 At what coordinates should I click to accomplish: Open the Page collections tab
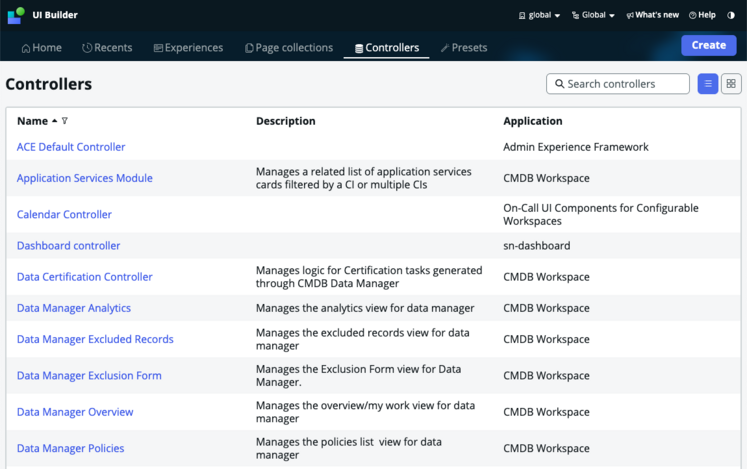(x=289, y=48)
